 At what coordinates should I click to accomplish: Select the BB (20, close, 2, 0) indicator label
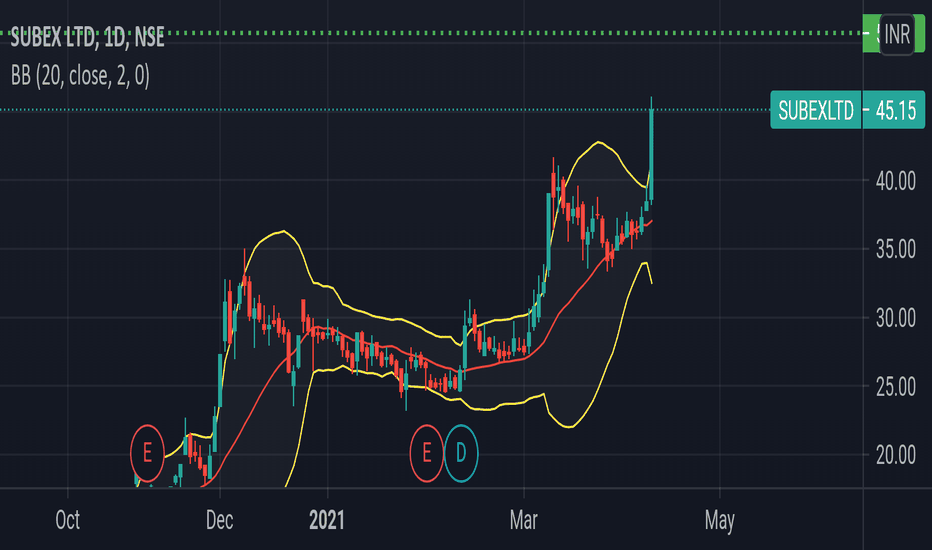pos(80,76)
